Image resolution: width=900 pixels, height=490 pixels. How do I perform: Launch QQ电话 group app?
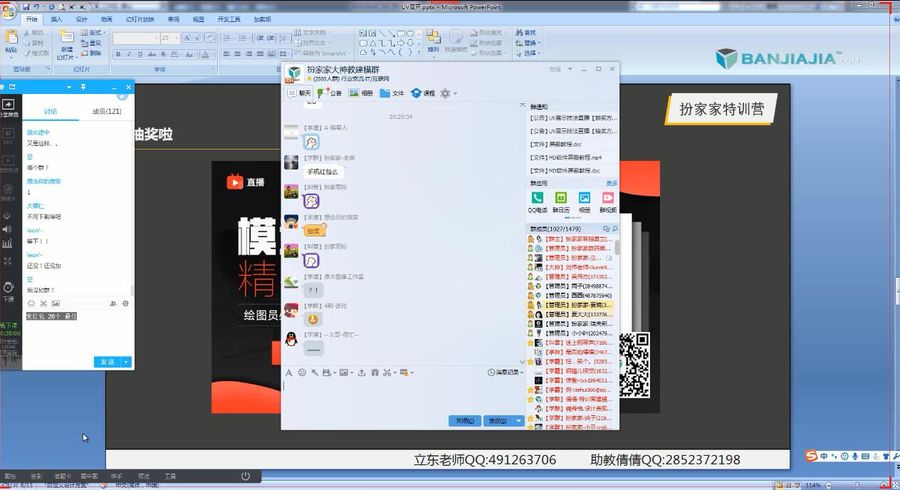click(537, 202)
